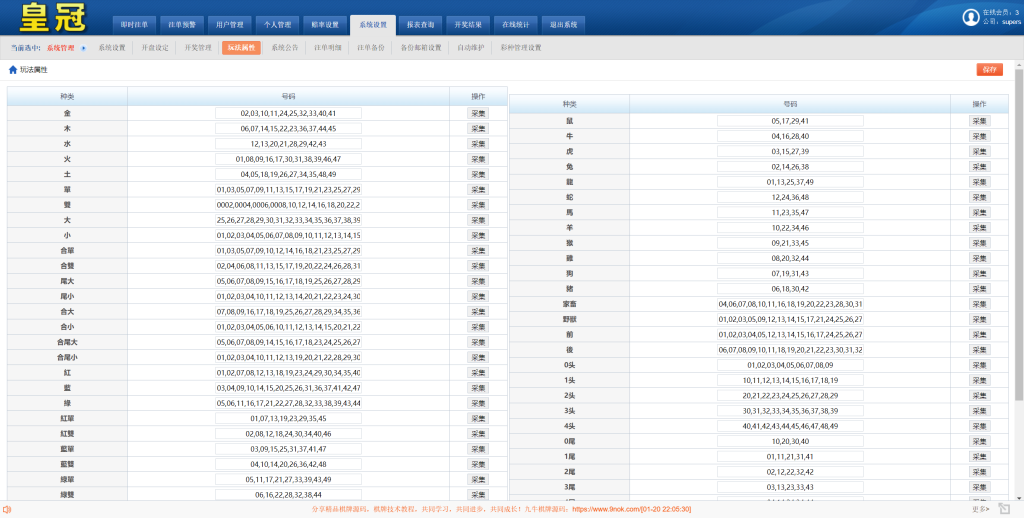The width and height of the screenshot is (1024, 518).
Task: Click the 馬 row number input field
Action: click(x=790, y=212)
